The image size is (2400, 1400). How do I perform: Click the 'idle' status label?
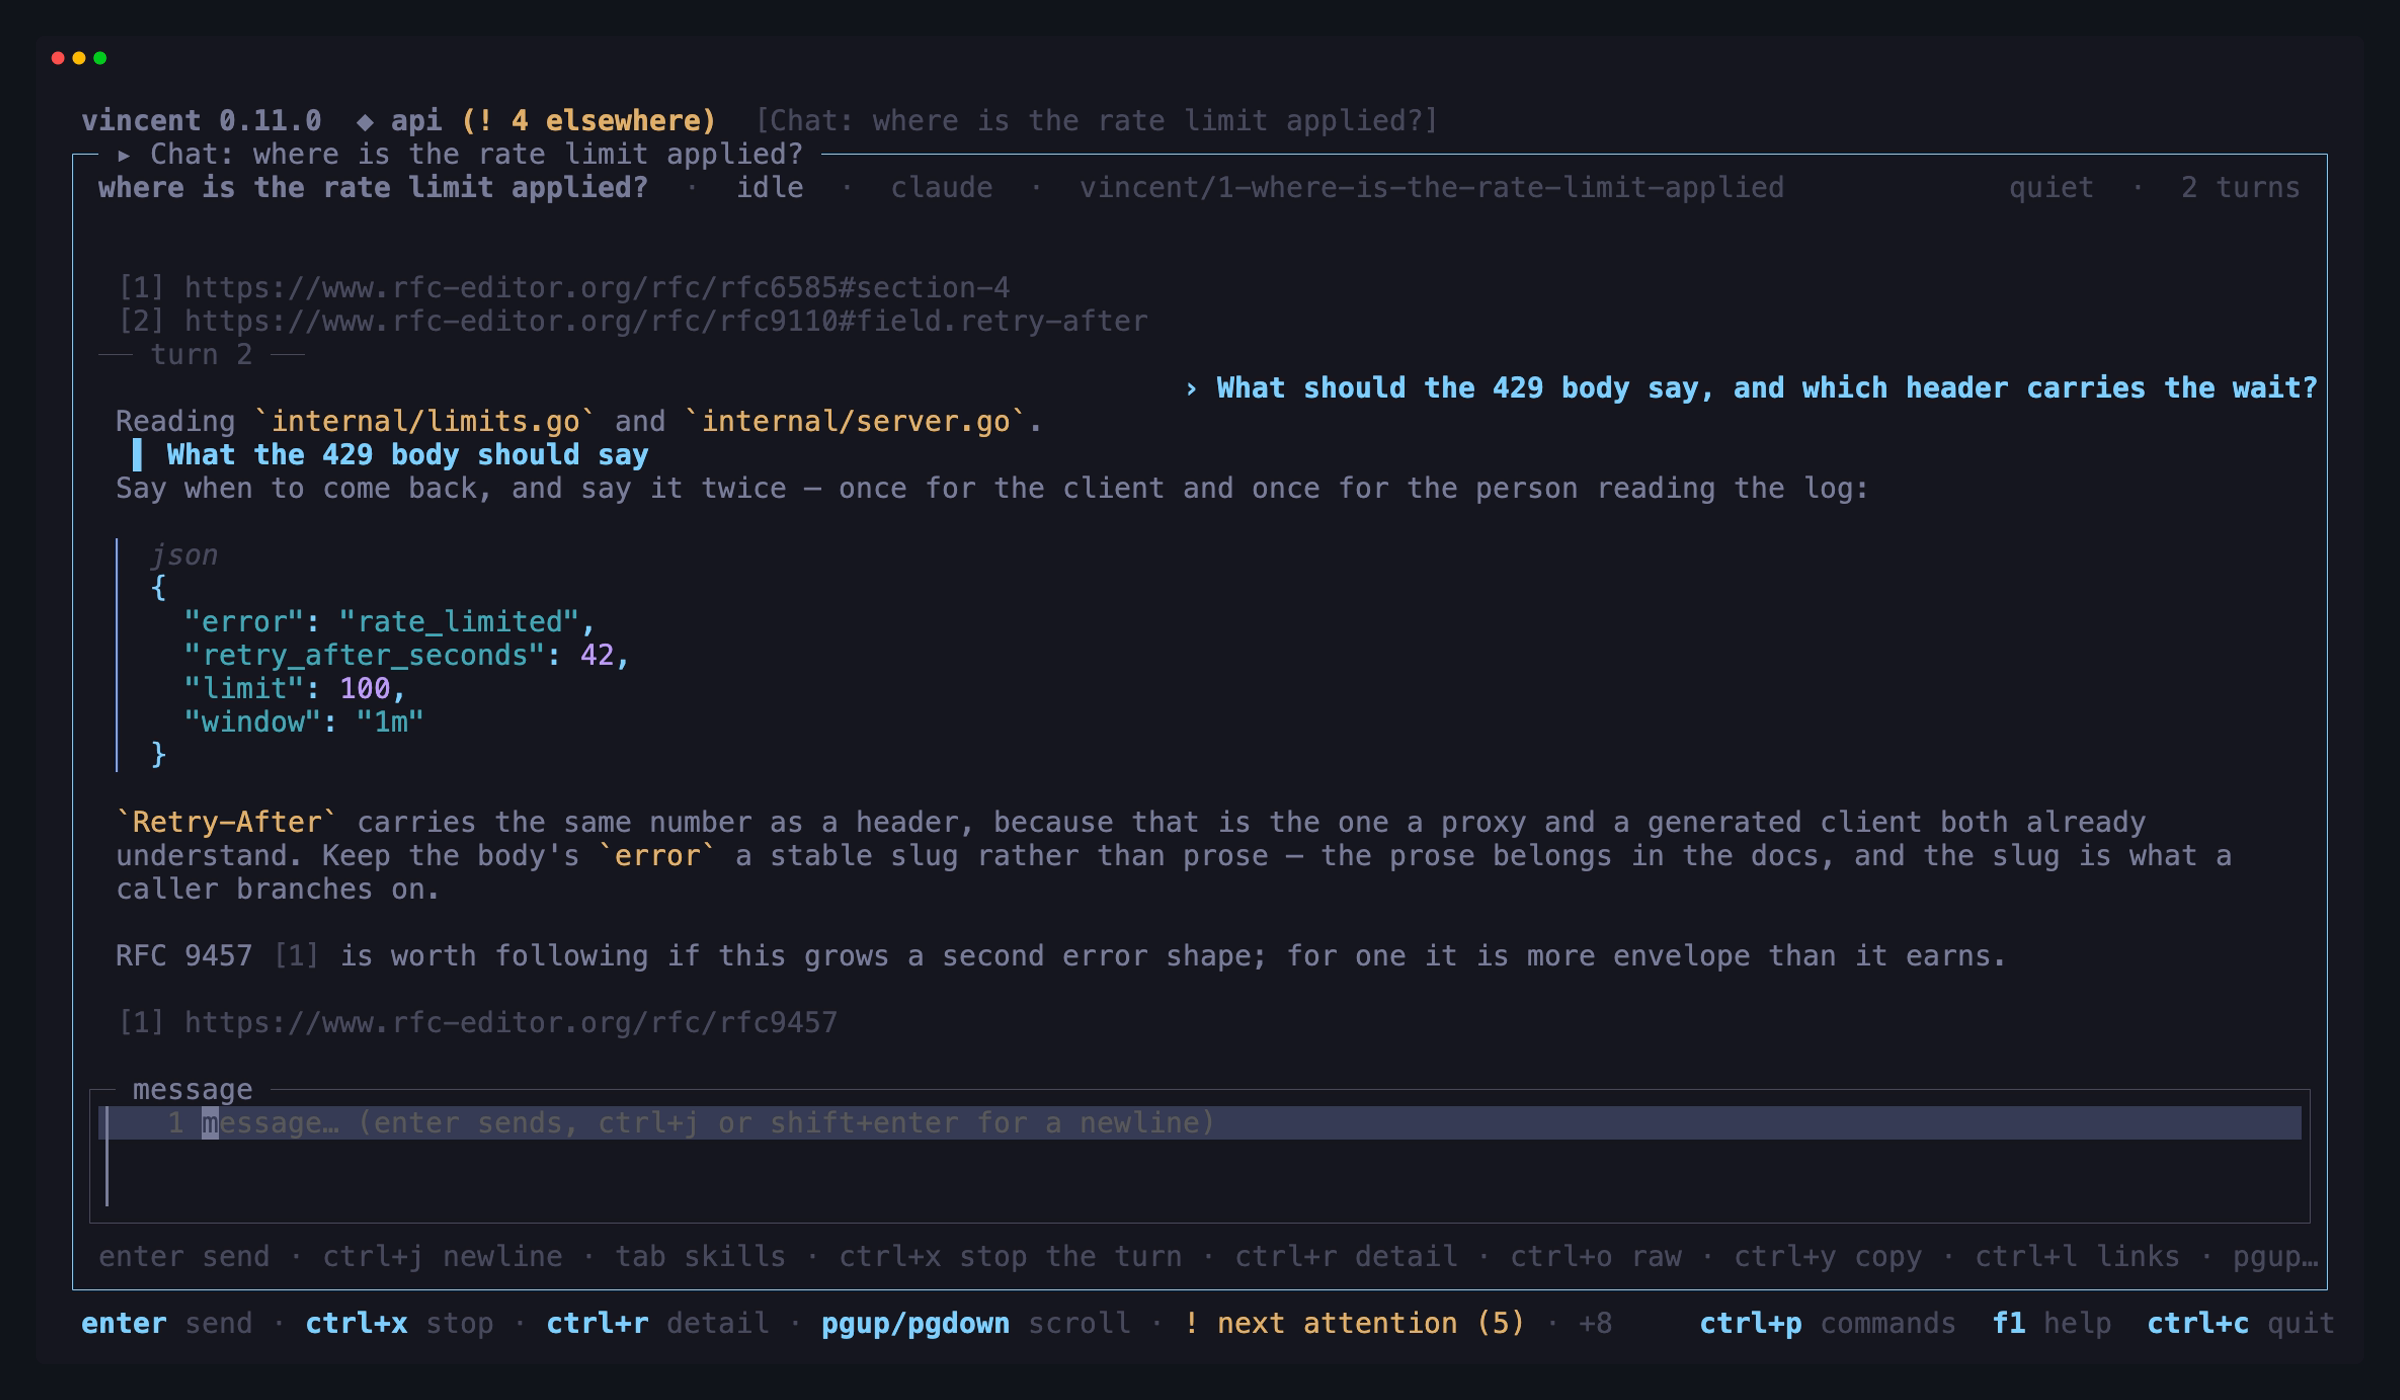click(x=770, y=188)
